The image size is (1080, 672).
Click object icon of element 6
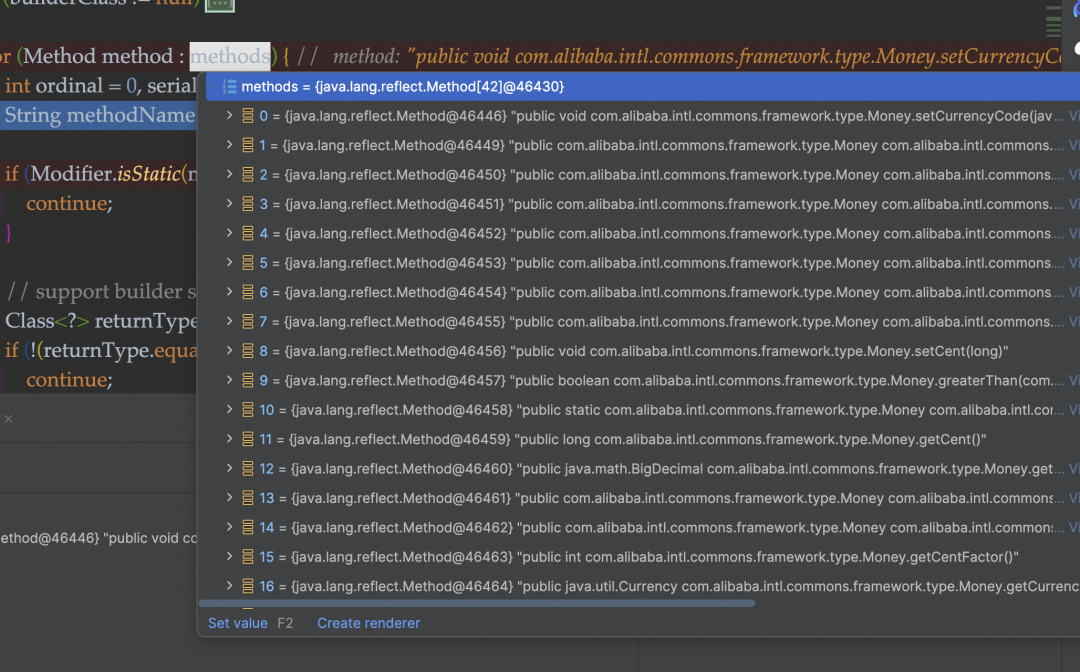[248, 292]
